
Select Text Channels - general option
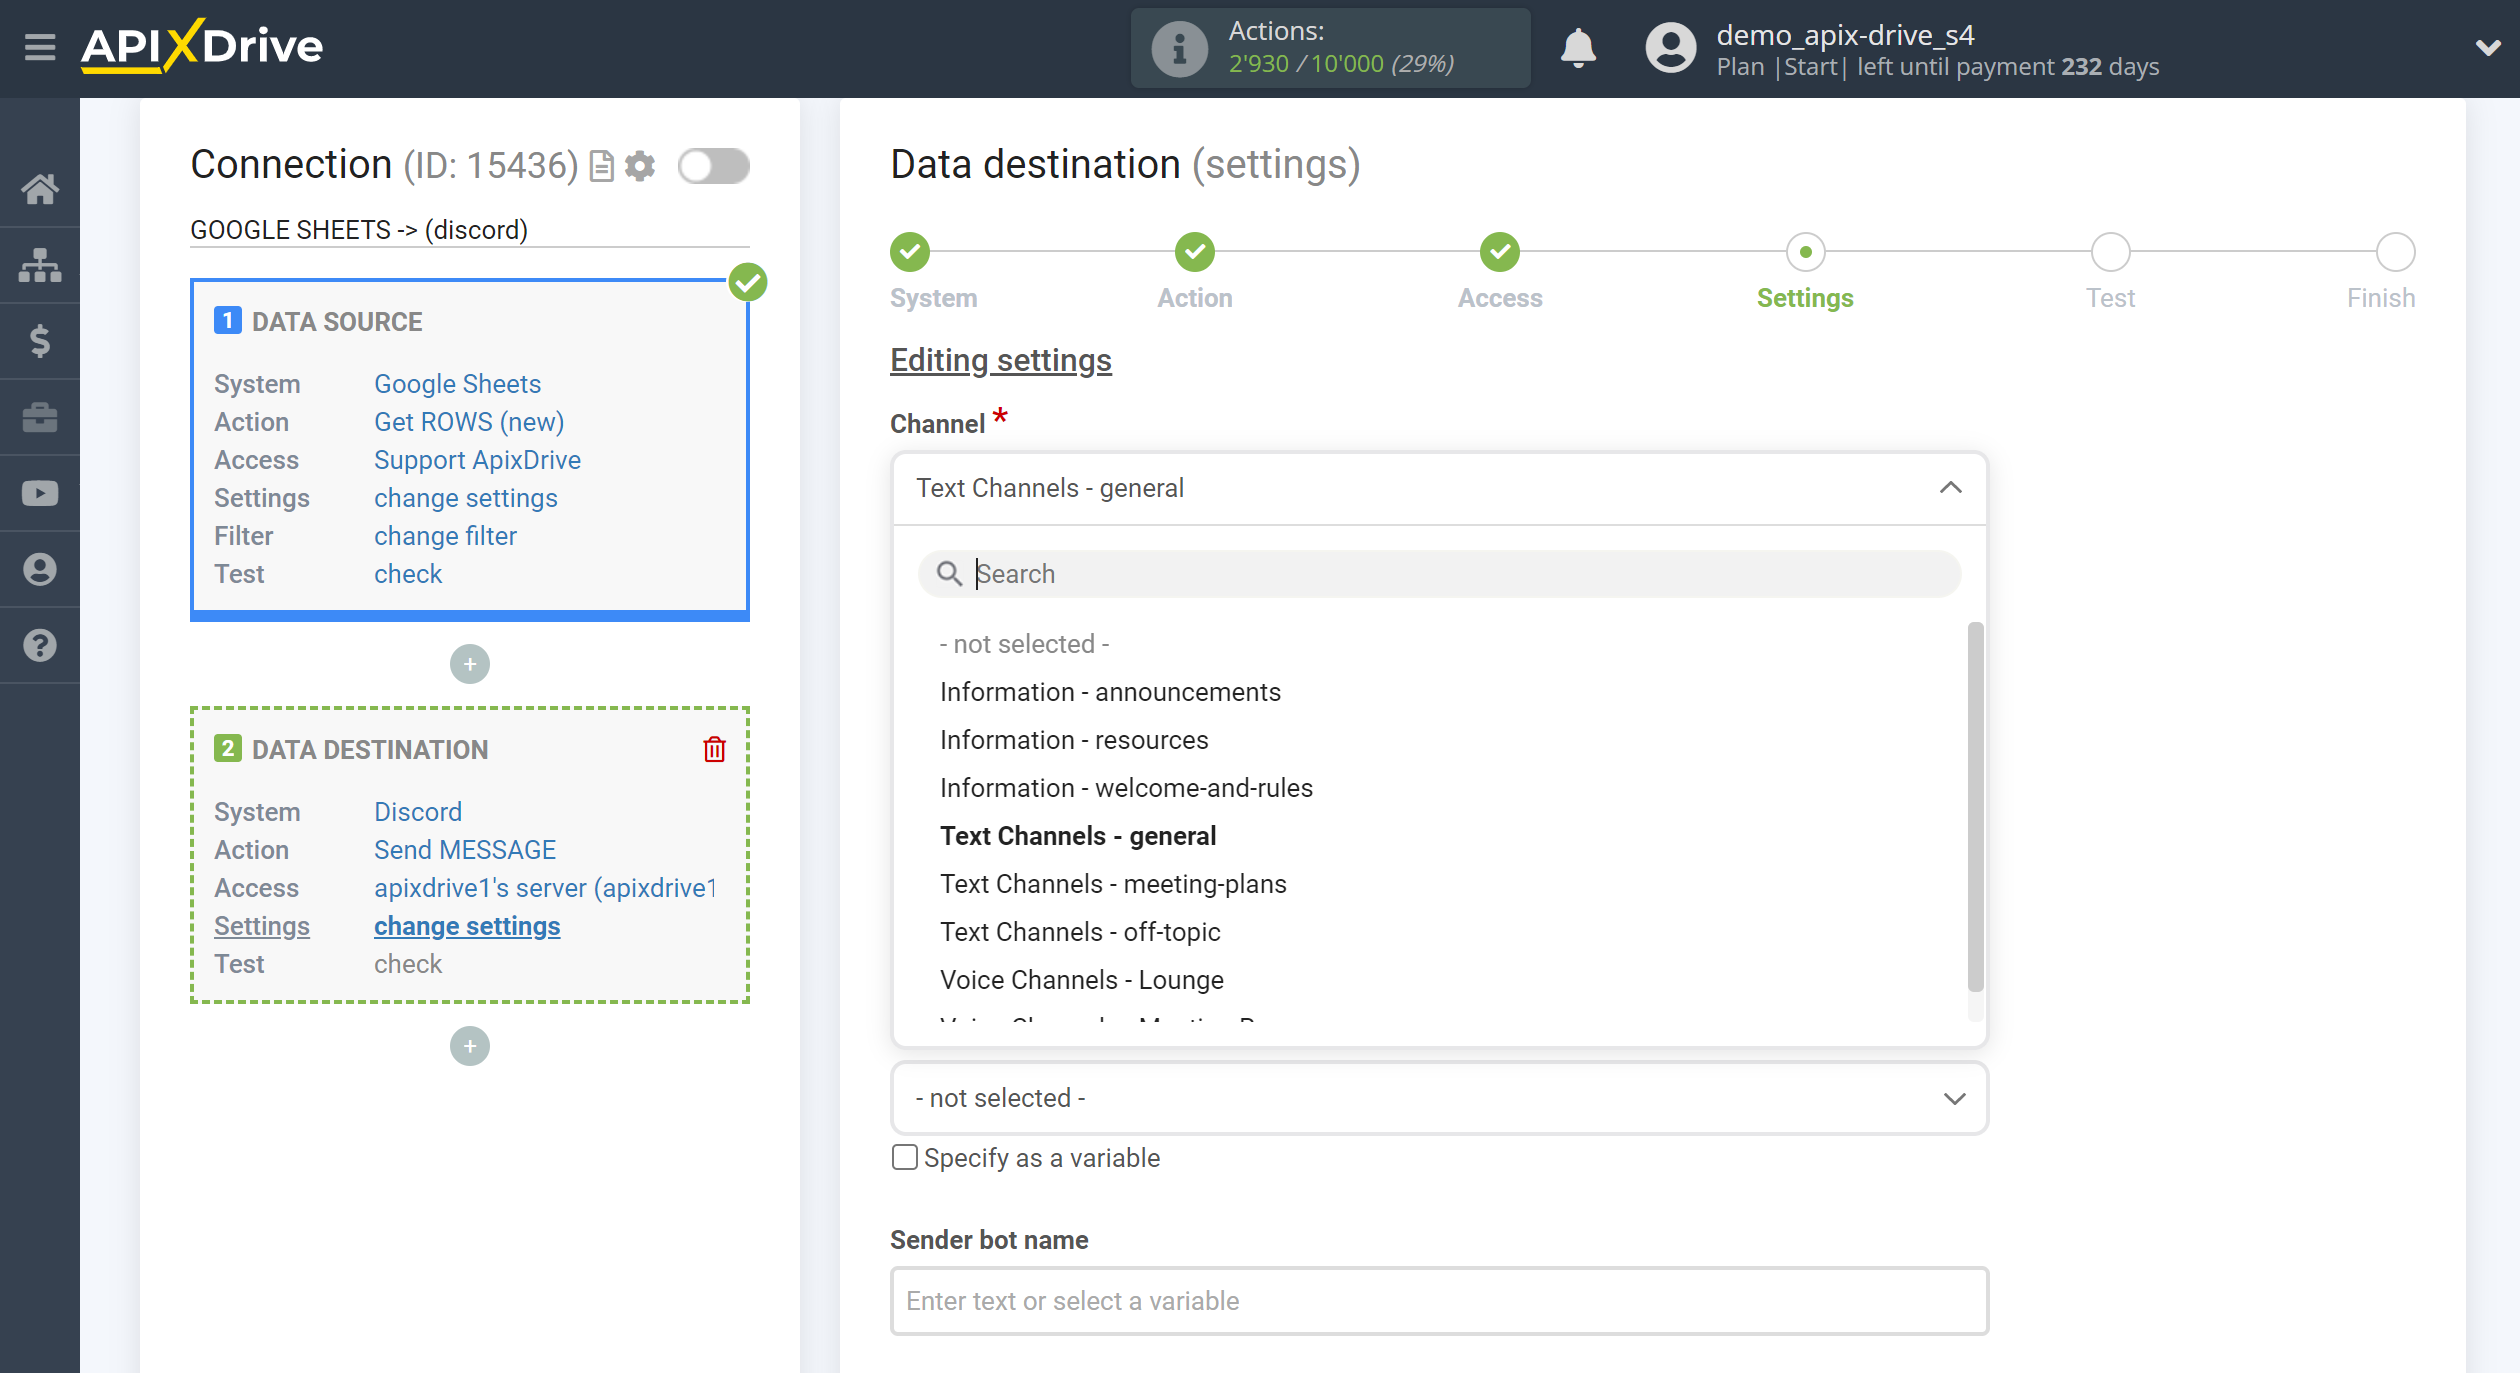click(1078, 836)
